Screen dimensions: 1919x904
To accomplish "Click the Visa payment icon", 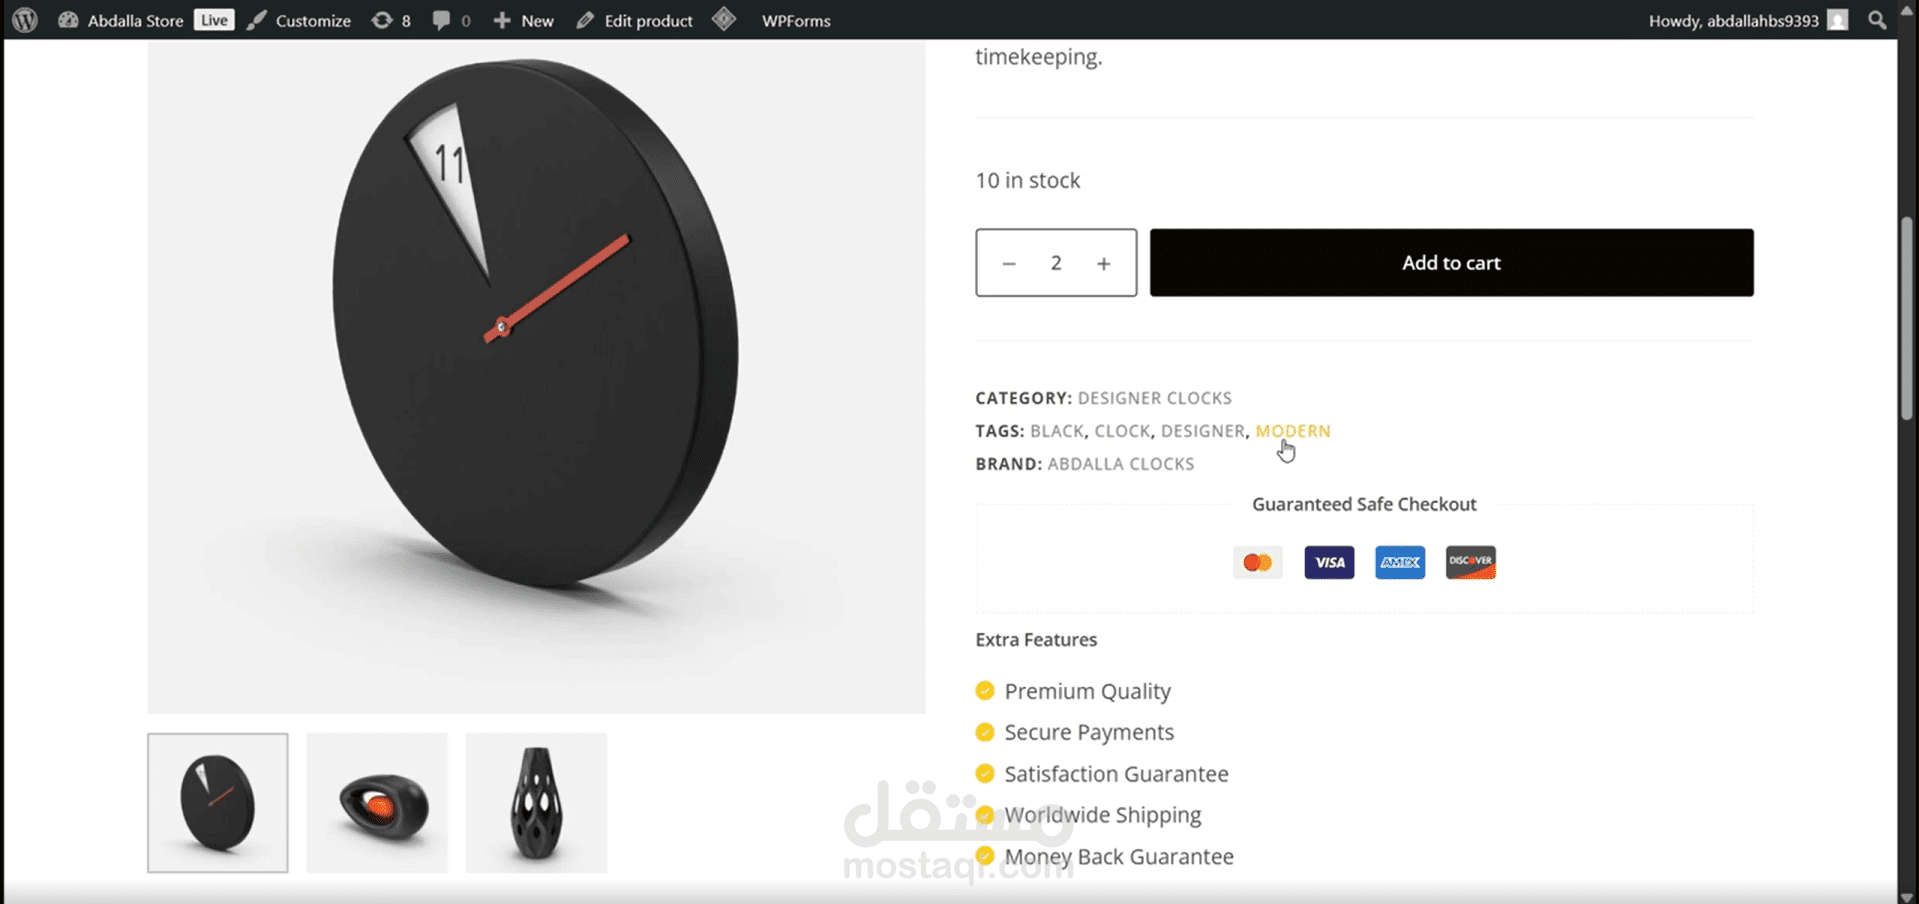I will [x=1329, y=562].
